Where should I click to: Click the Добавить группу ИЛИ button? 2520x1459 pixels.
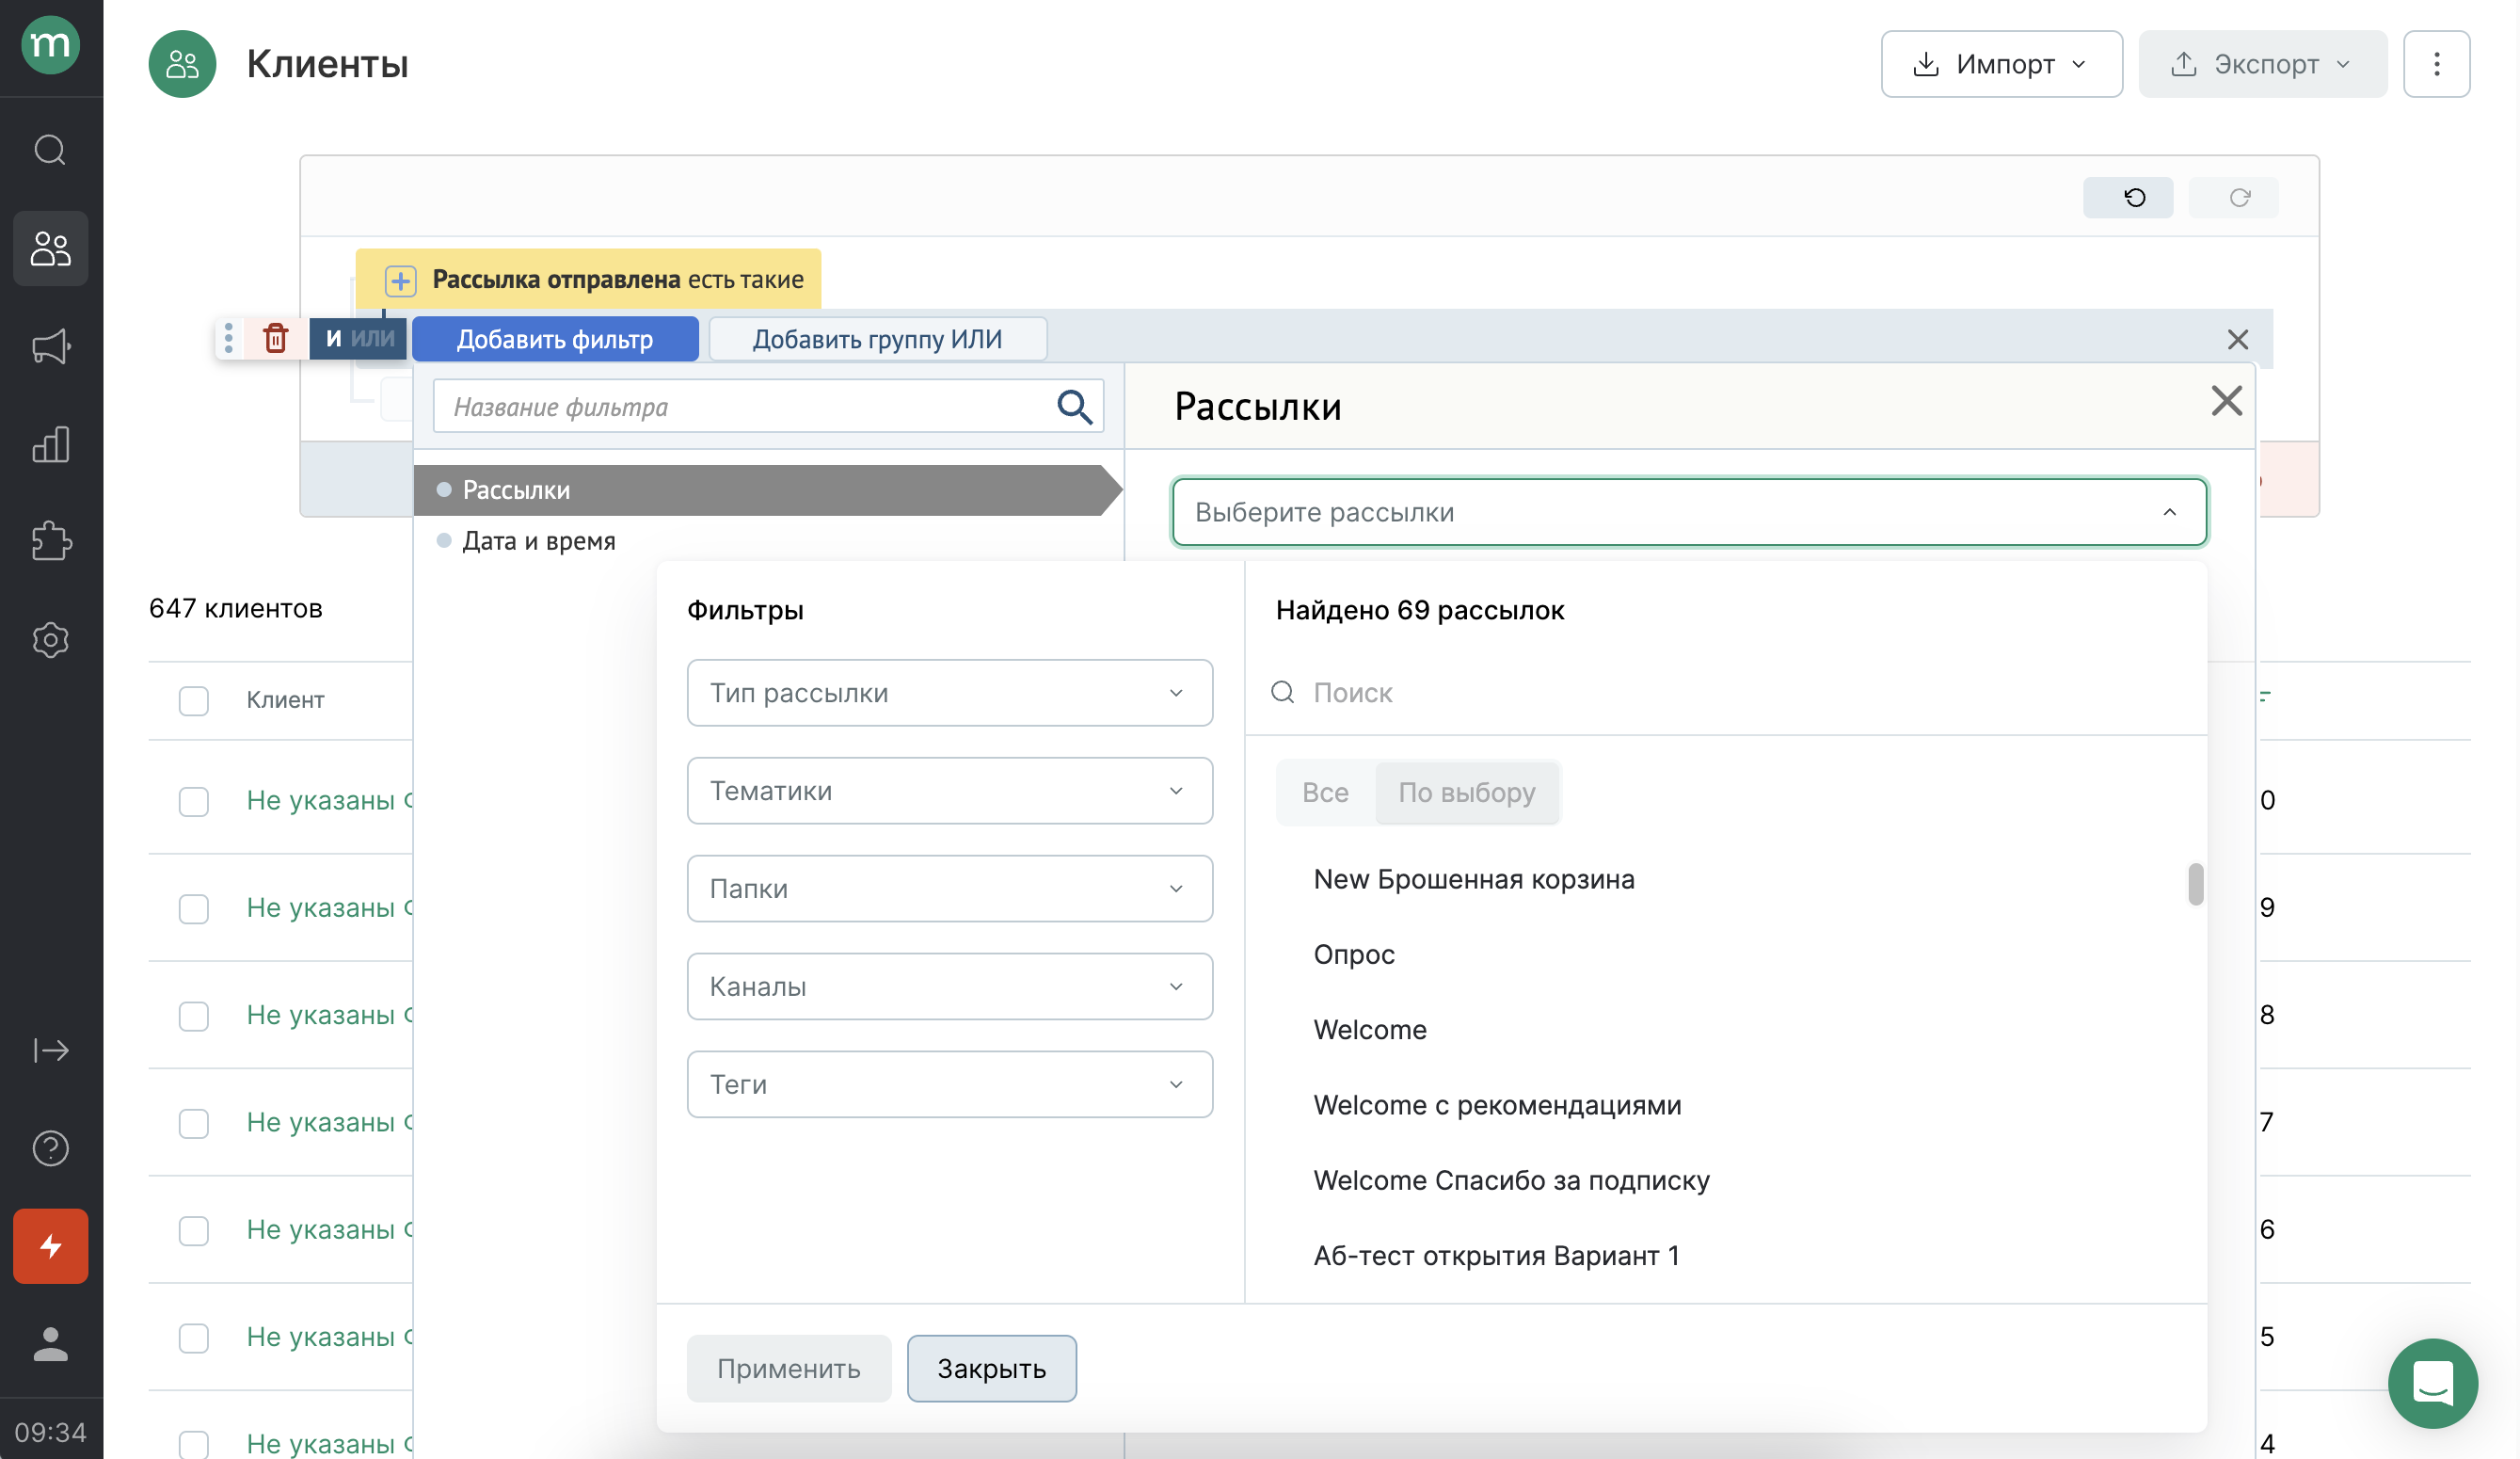coord(877,339)
